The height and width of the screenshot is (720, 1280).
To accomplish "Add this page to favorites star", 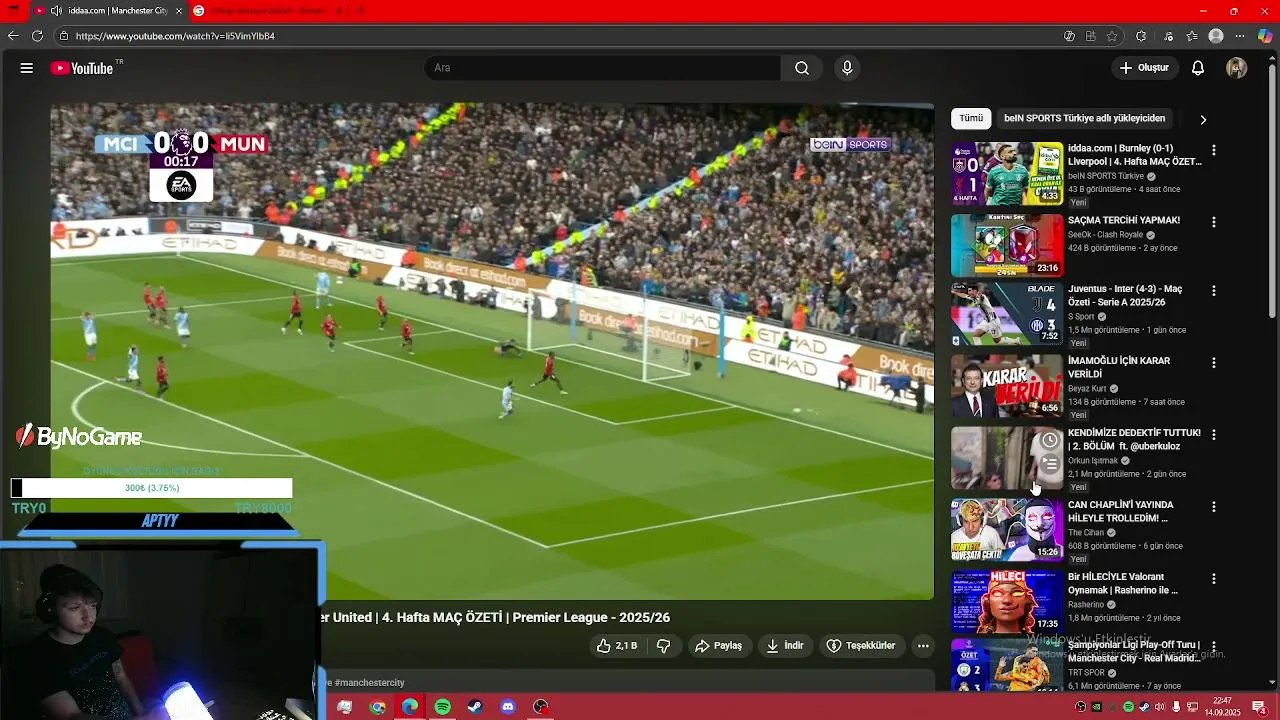I will (x=1112, y=36).
